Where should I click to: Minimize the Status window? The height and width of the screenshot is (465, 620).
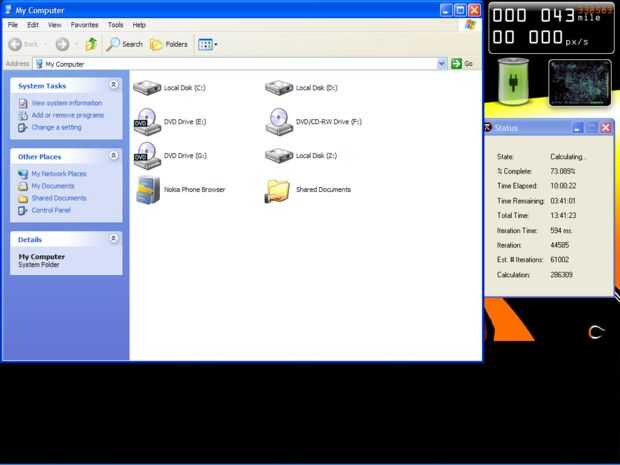point(578,127)
